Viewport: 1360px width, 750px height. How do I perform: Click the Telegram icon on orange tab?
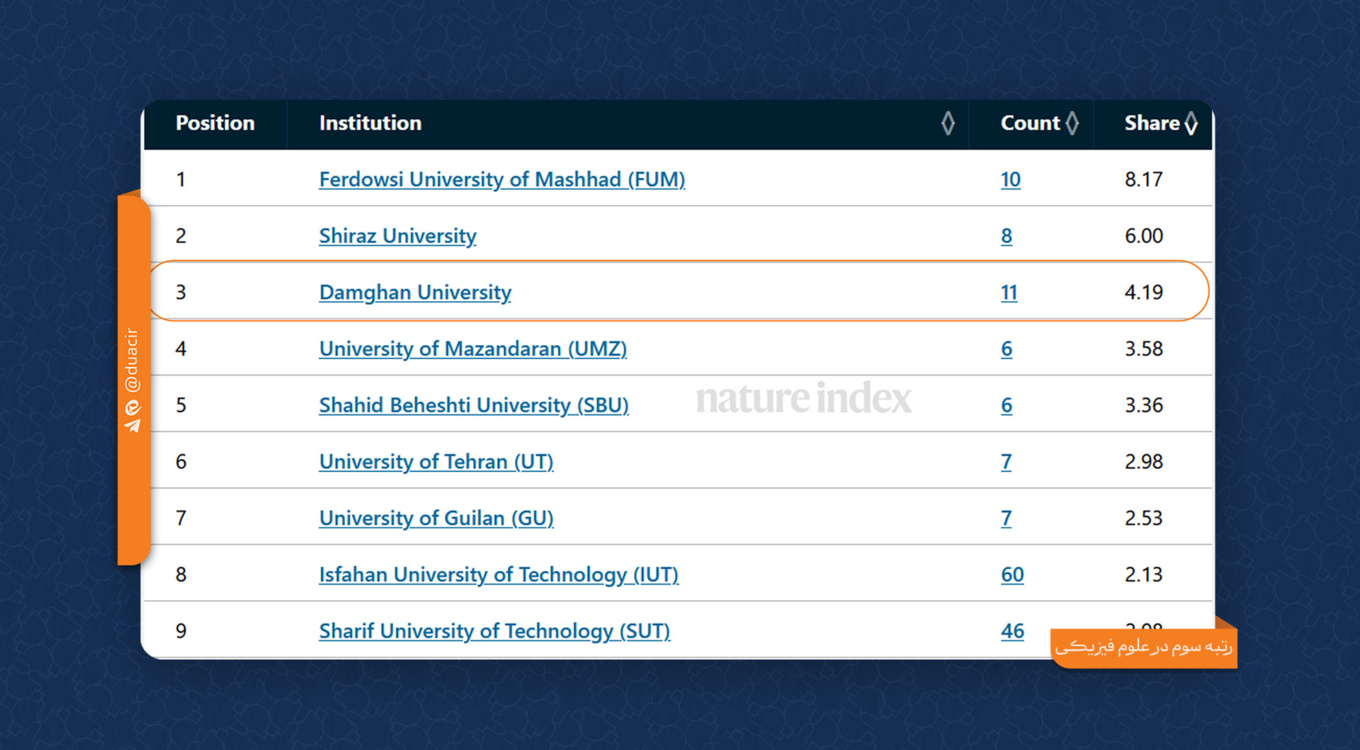[132, 425]
